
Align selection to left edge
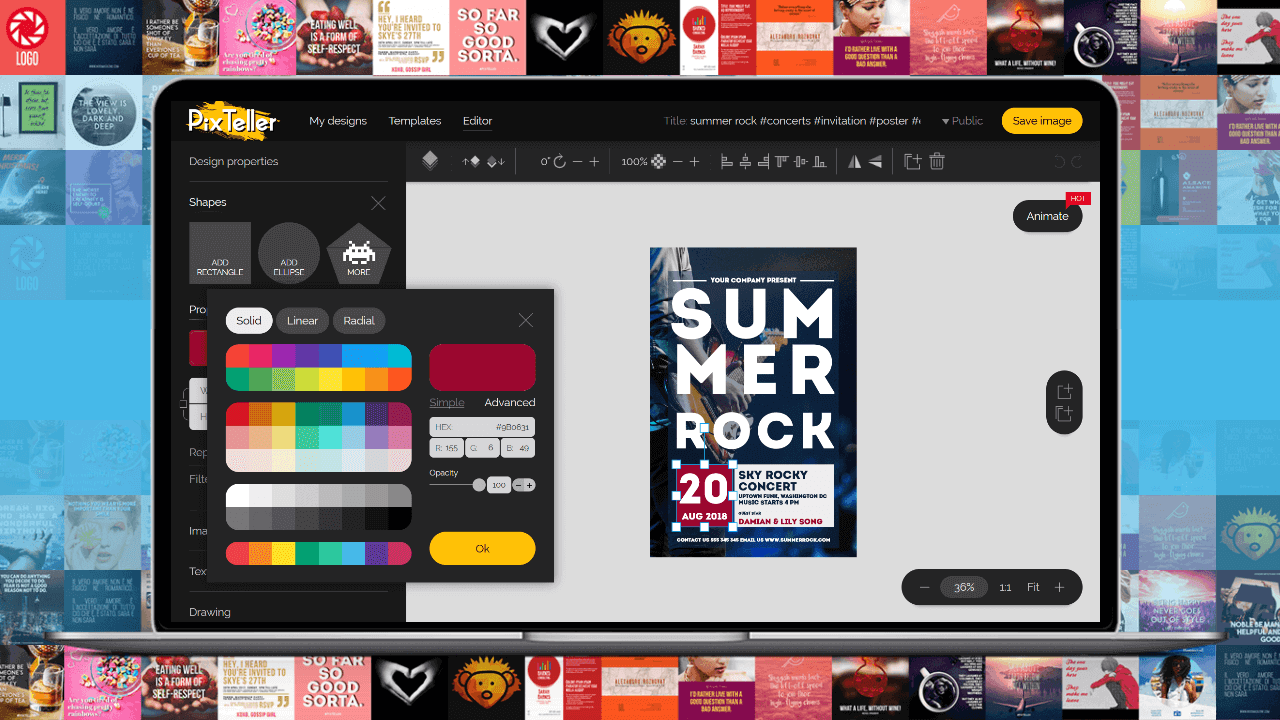pos(727,161)
